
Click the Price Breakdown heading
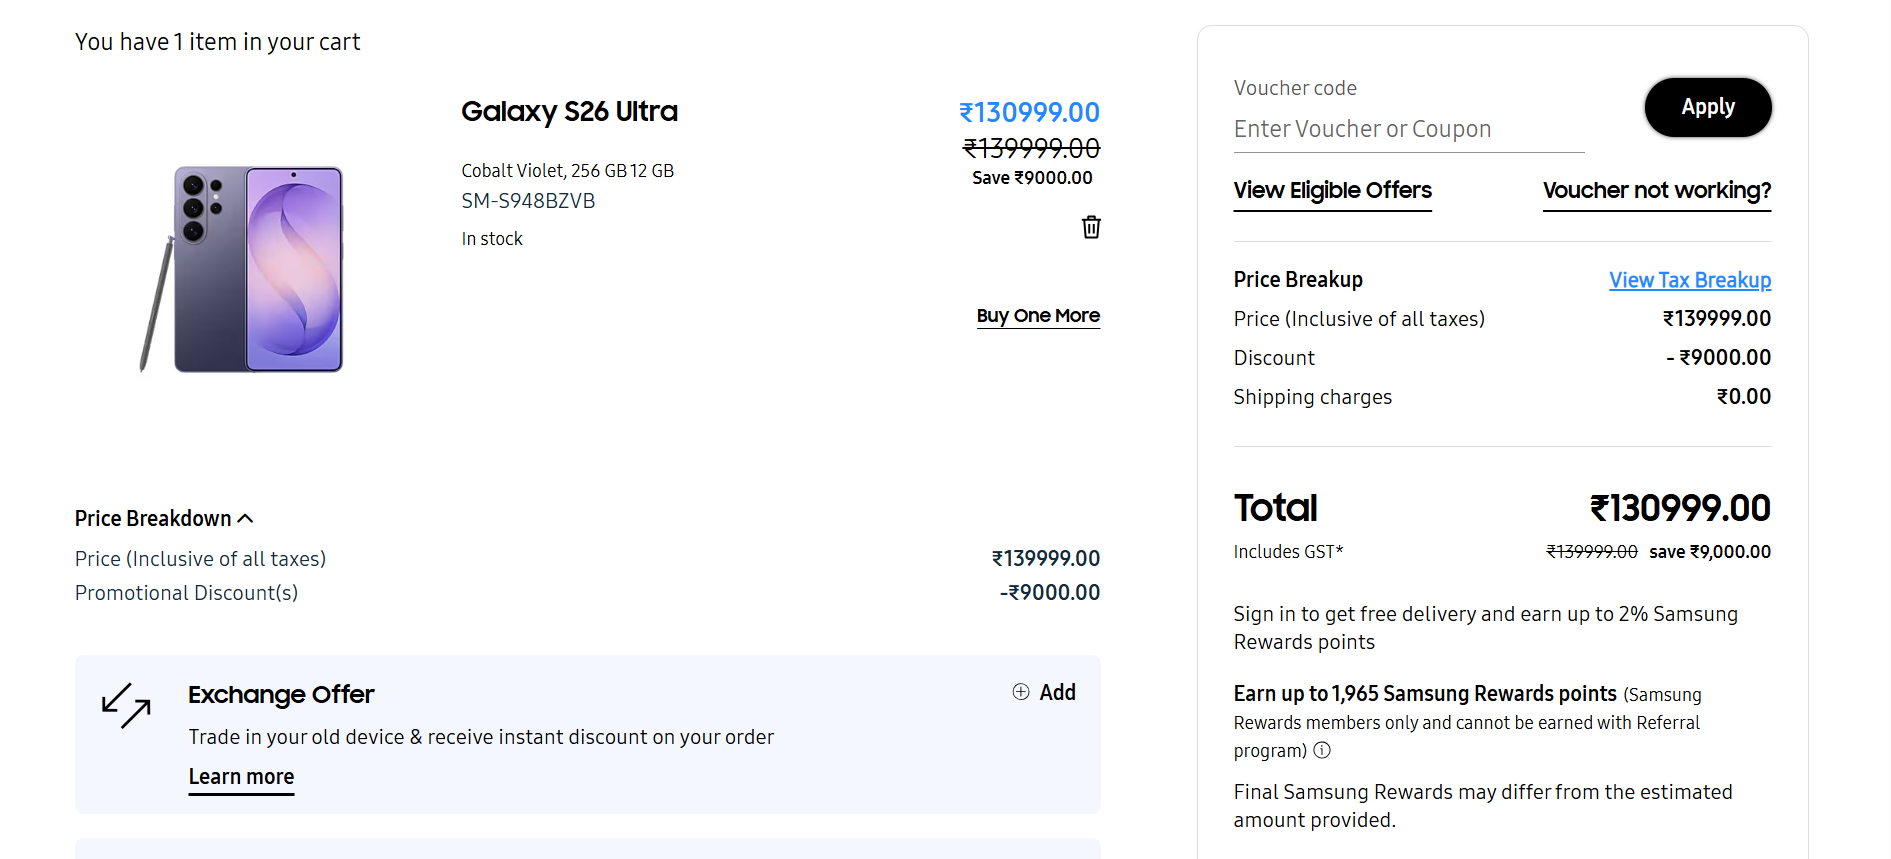(153, 518)
